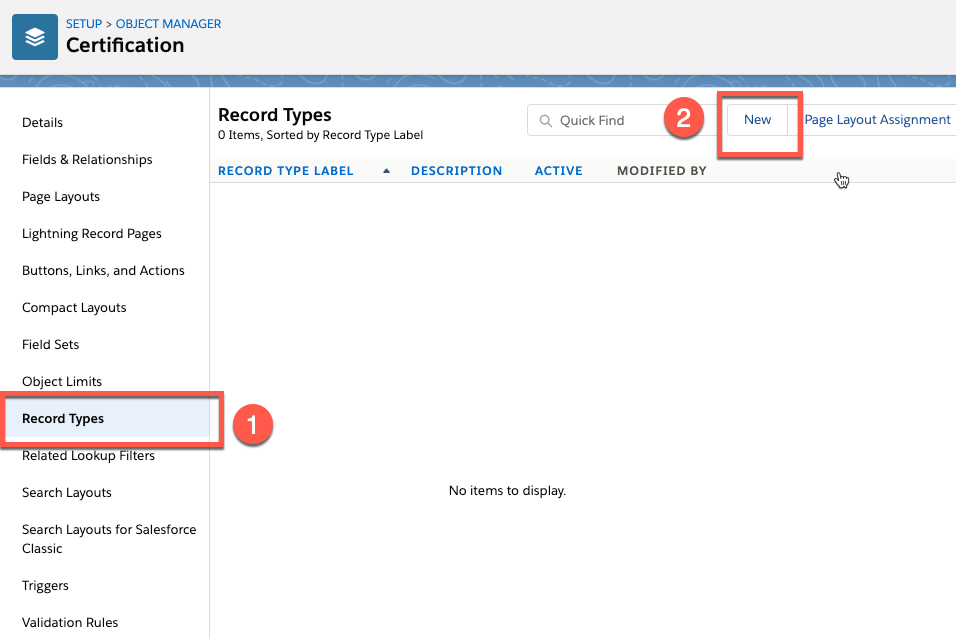Open Page Layout Assignment
This screenshot has height=639, width=956.
pyautogui.click(x=877, y=119)
